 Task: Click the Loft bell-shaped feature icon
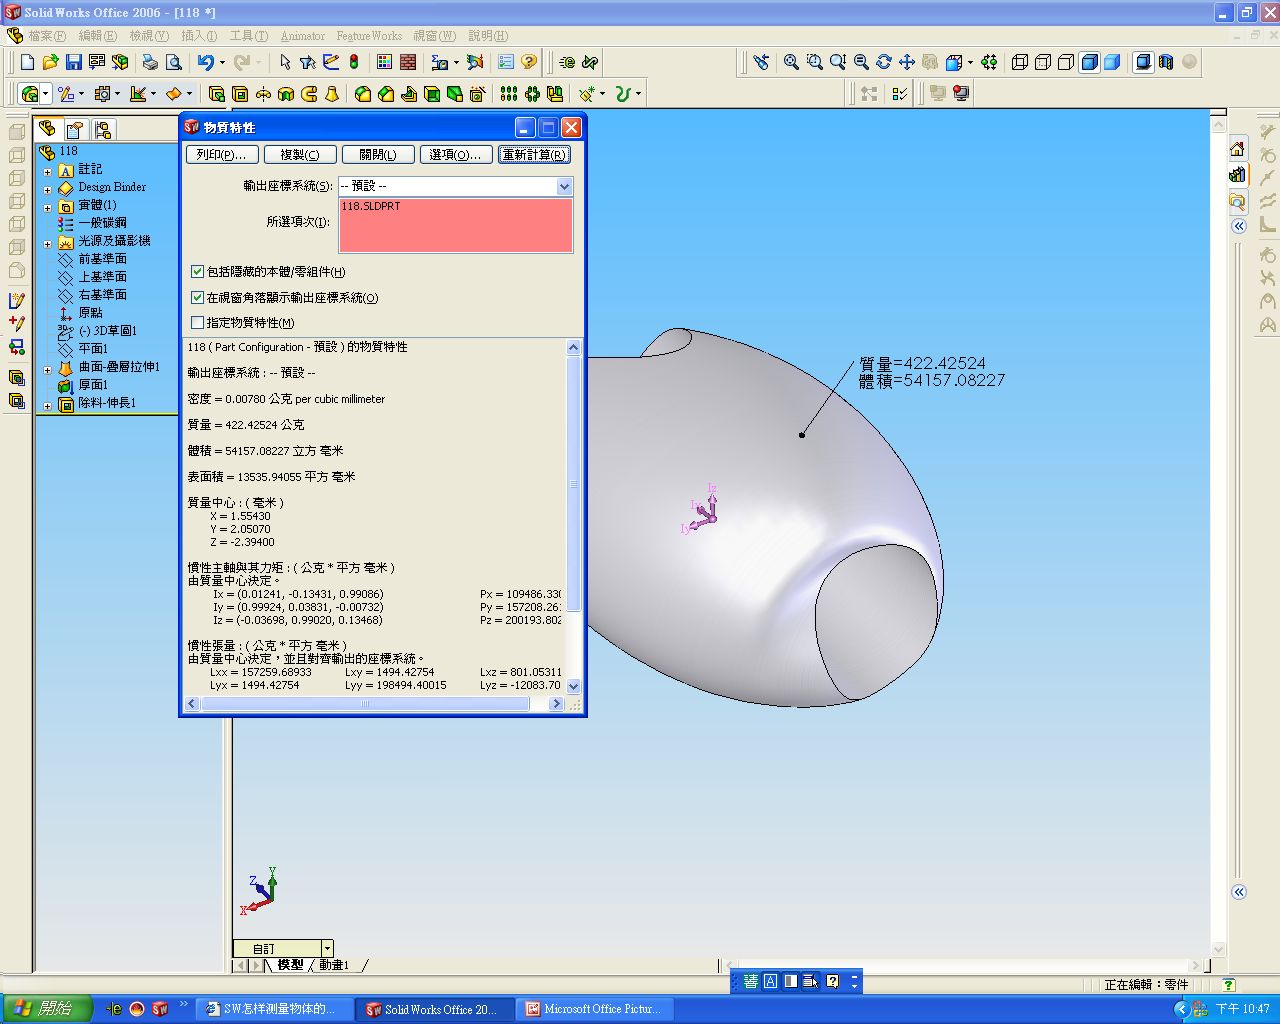click(x=332, y=94)
